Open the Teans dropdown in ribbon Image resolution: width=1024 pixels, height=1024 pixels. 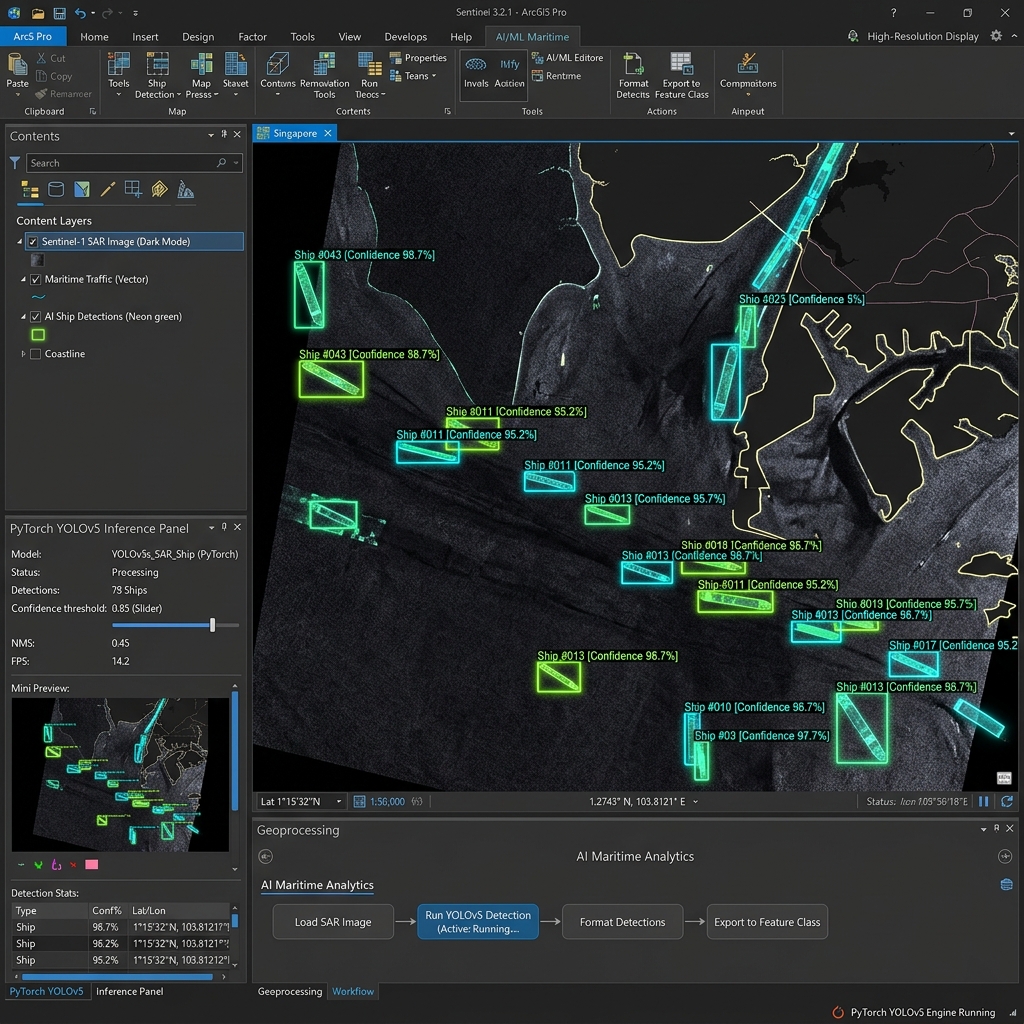pyautogui.click(x=413, y=76)
